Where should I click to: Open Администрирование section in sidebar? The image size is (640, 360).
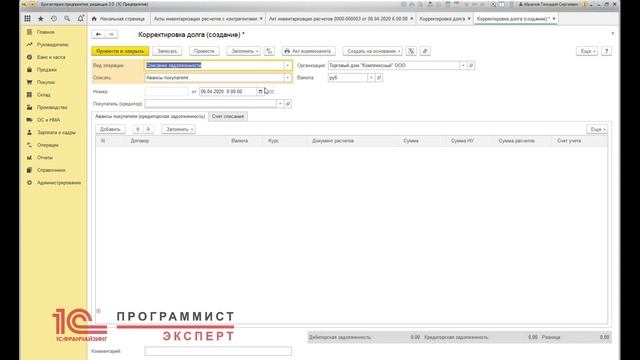[59, 182]
